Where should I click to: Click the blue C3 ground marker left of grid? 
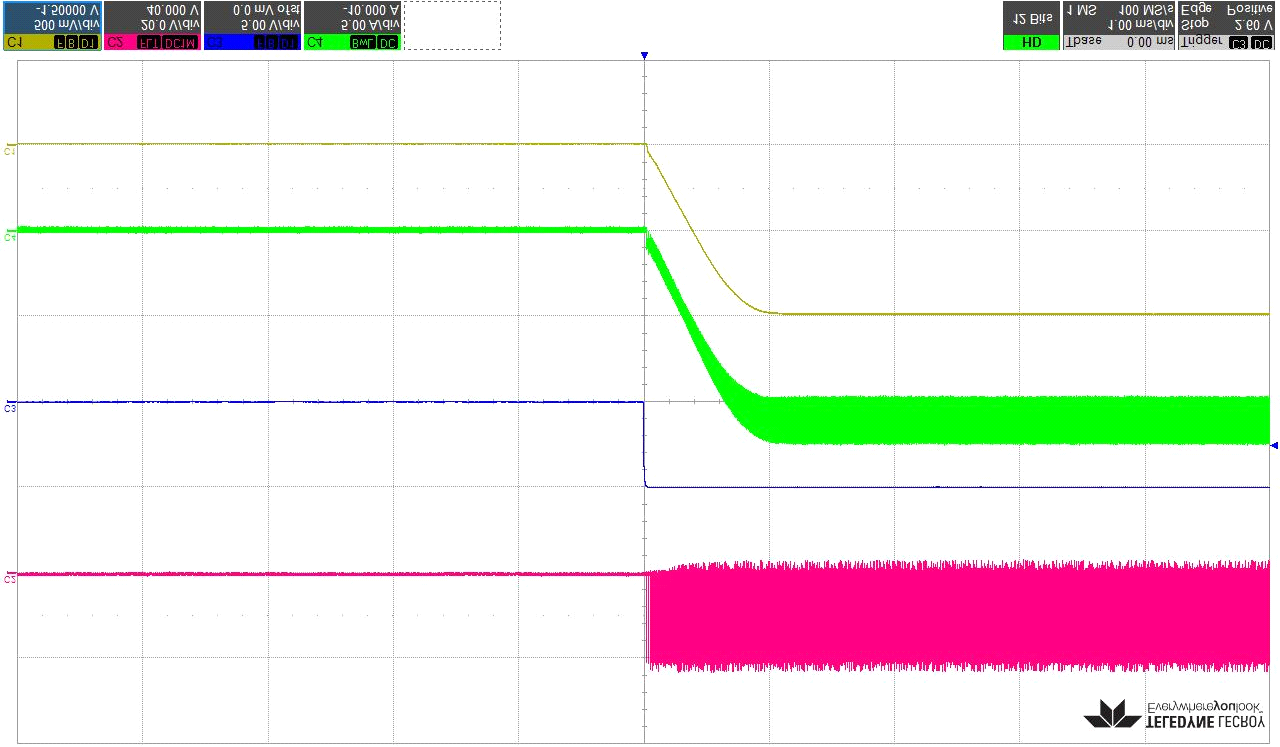click(10, 408)
